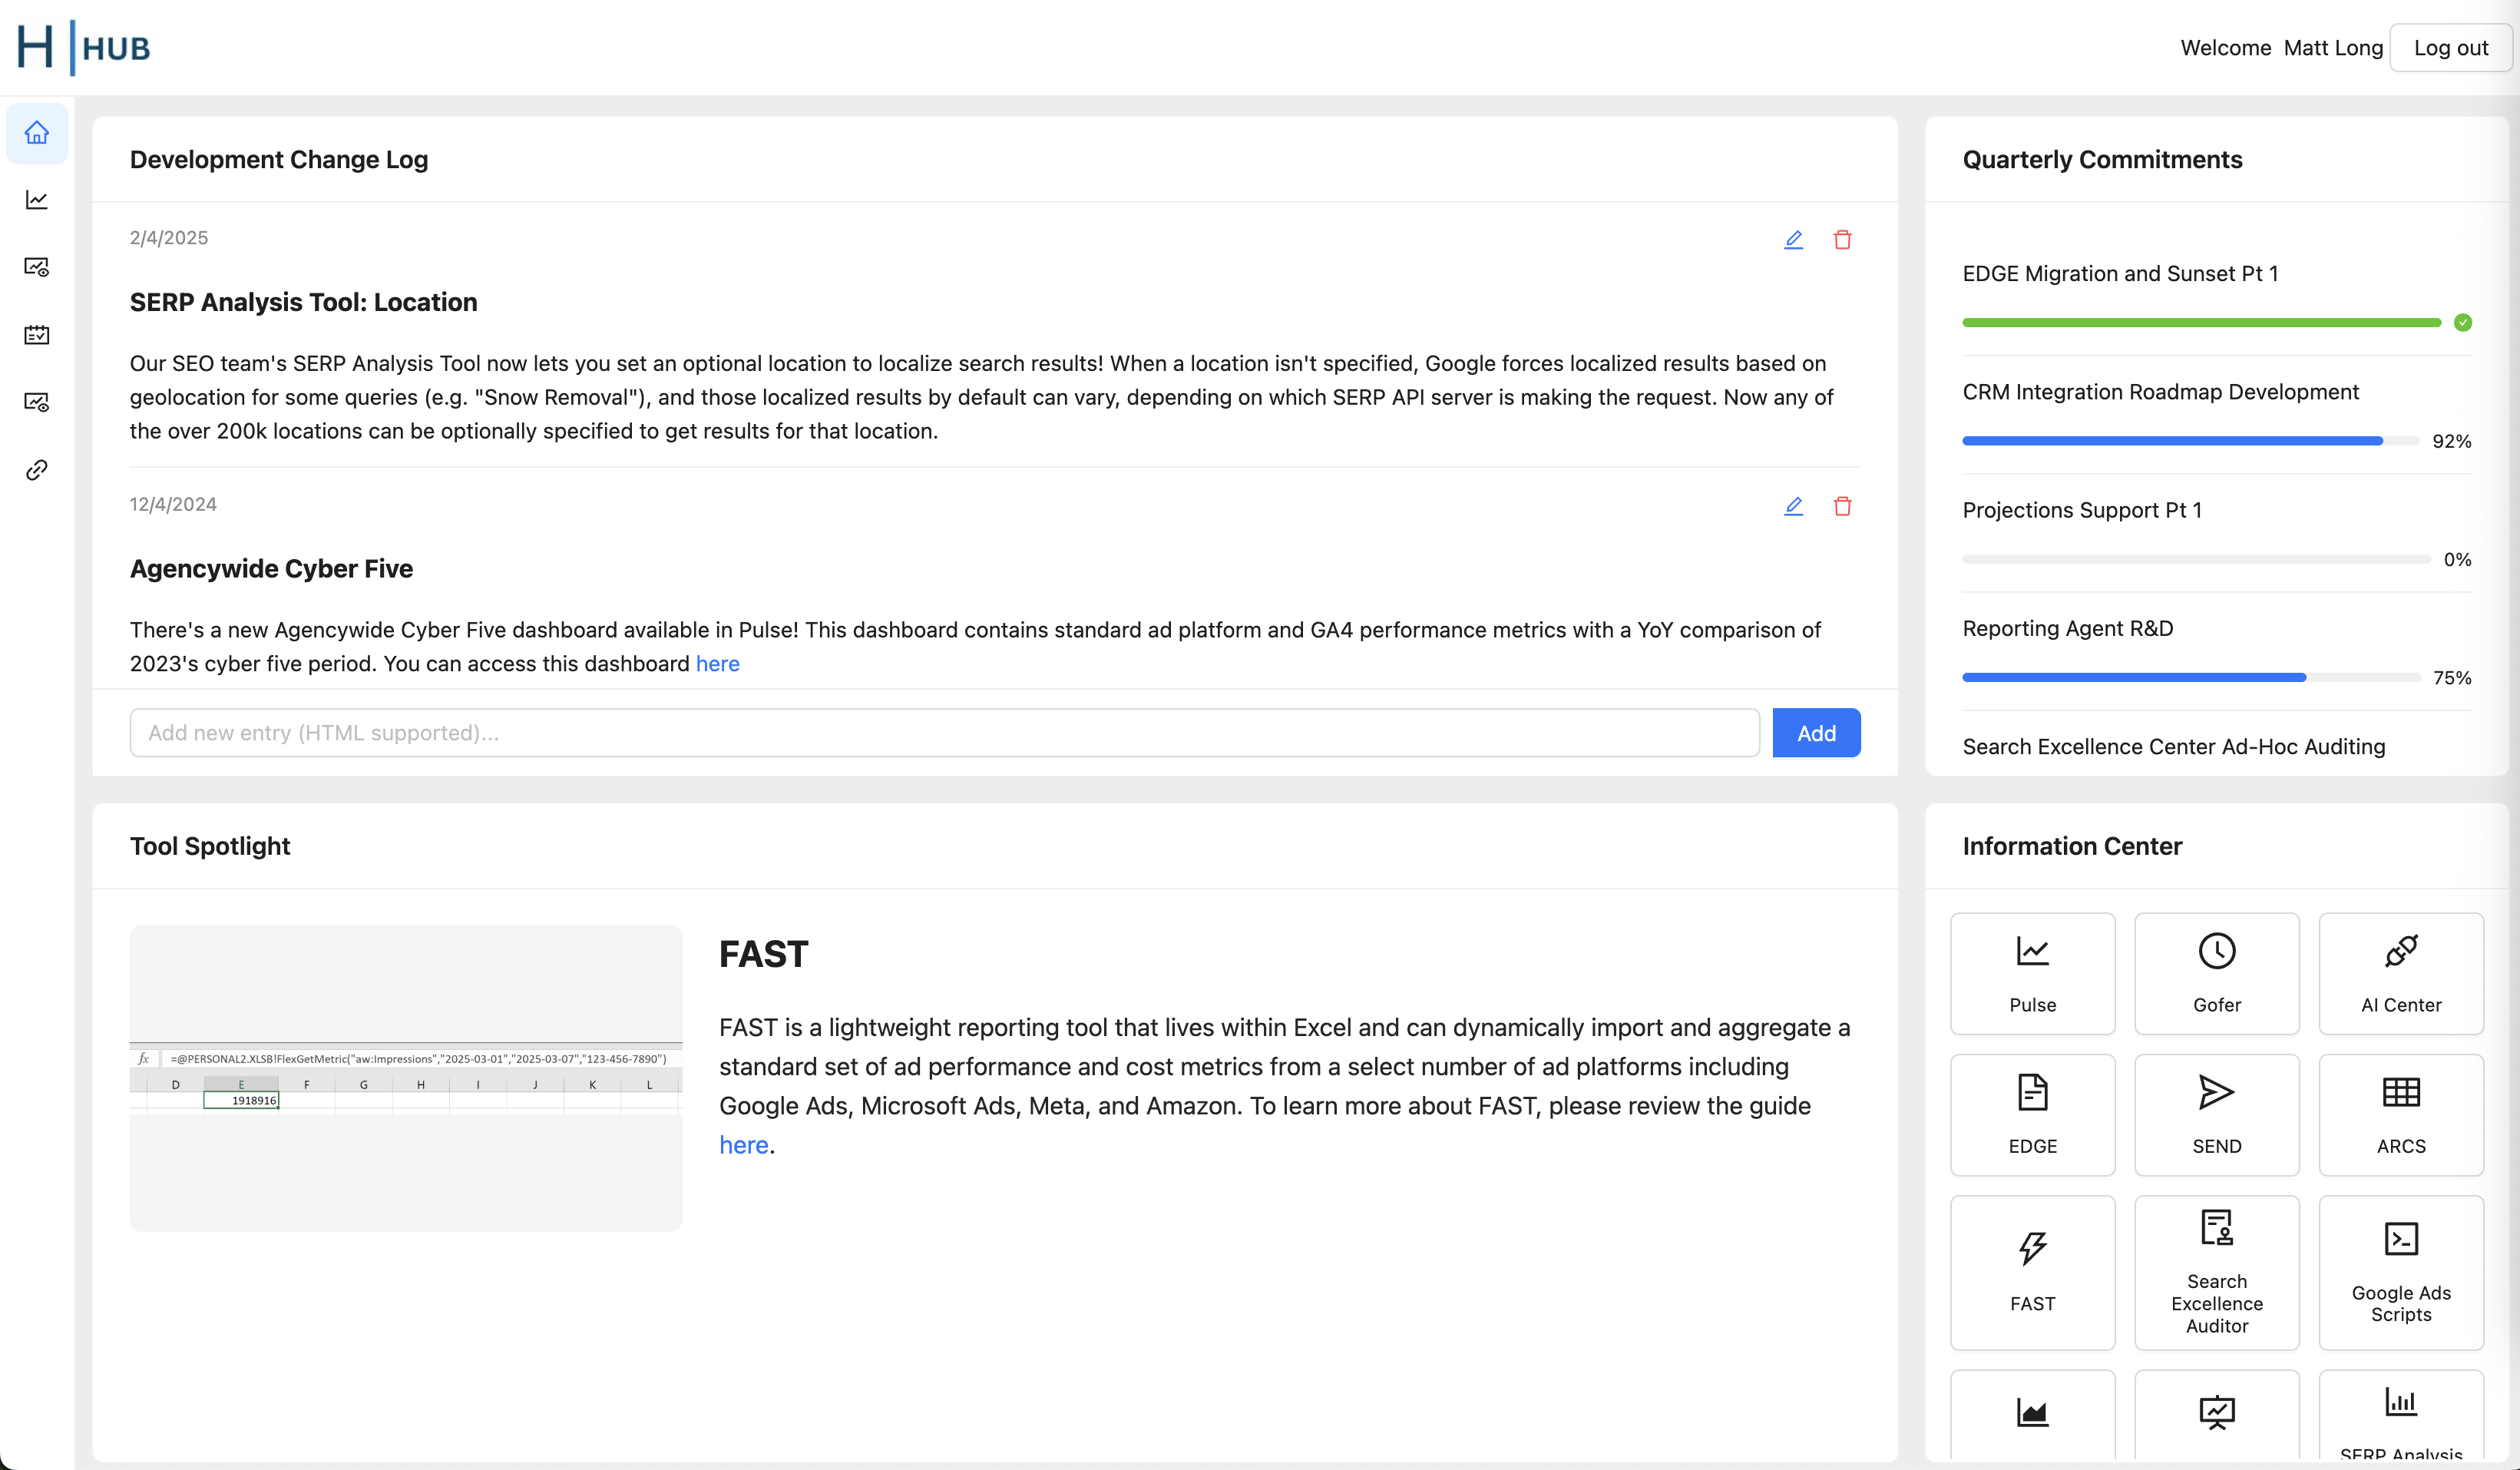Edit the SERP Analysis Tool entry
2520x1470 pixels.
tap(1793, 239)
